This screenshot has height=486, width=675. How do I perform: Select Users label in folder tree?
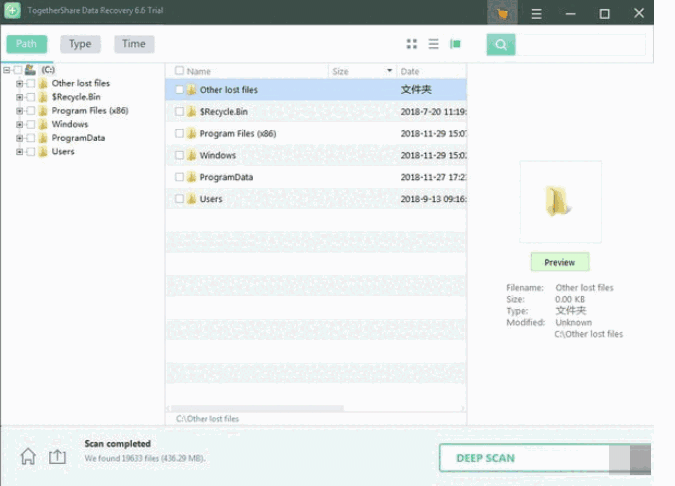tap(63, 152)
